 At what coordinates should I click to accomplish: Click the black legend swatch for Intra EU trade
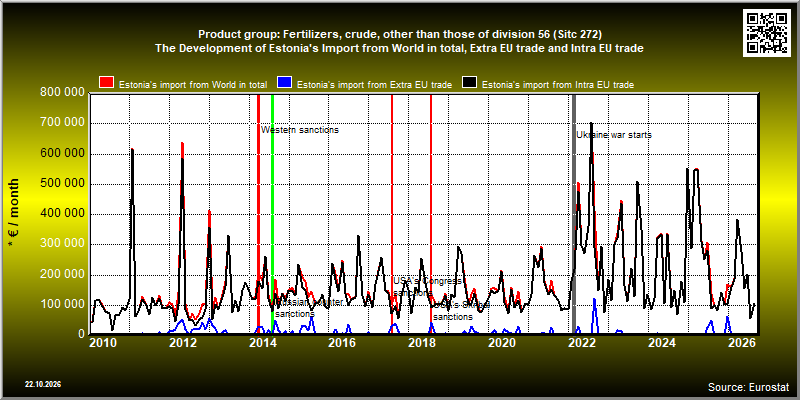point(469,83)
